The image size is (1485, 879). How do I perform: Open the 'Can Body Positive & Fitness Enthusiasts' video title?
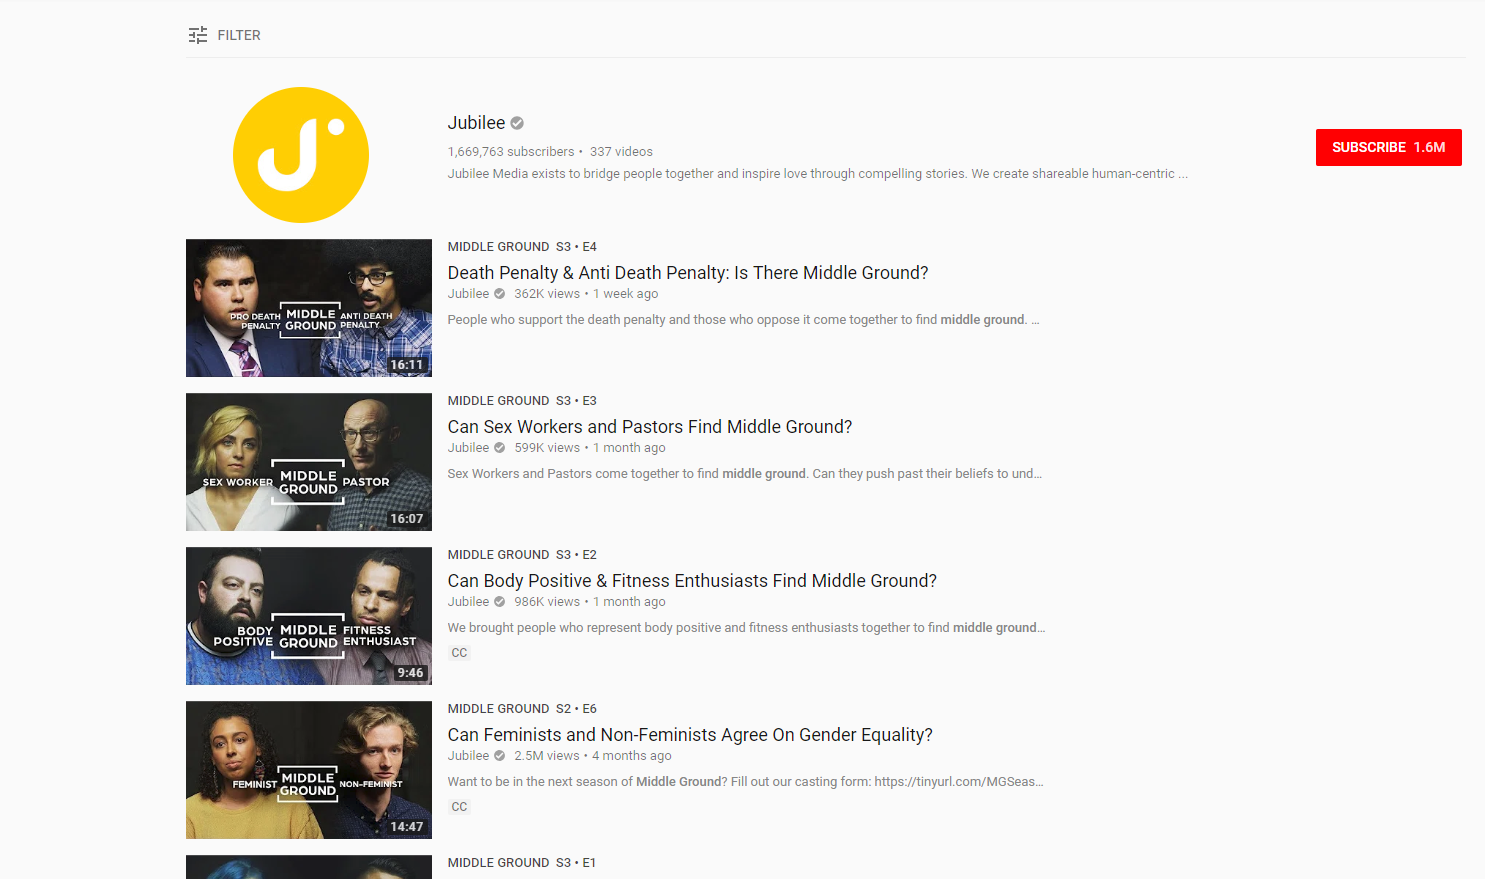(692, 581)
